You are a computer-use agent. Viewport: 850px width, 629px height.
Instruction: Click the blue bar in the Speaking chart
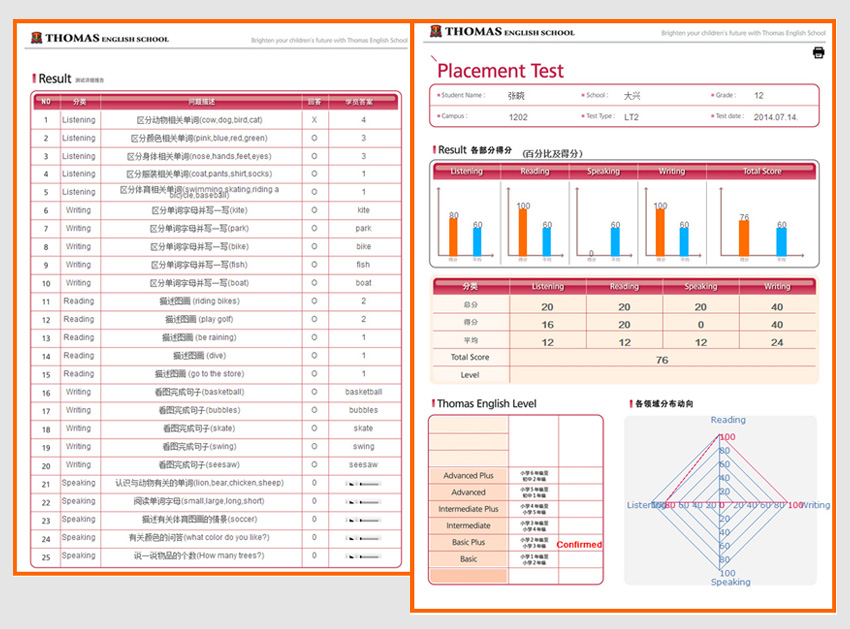pos(615,242)
